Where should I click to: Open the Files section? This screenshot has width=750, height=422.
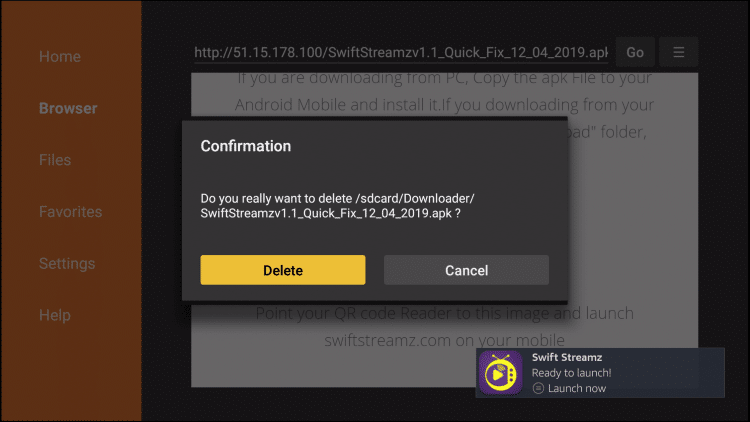click(x=55, y=160)
